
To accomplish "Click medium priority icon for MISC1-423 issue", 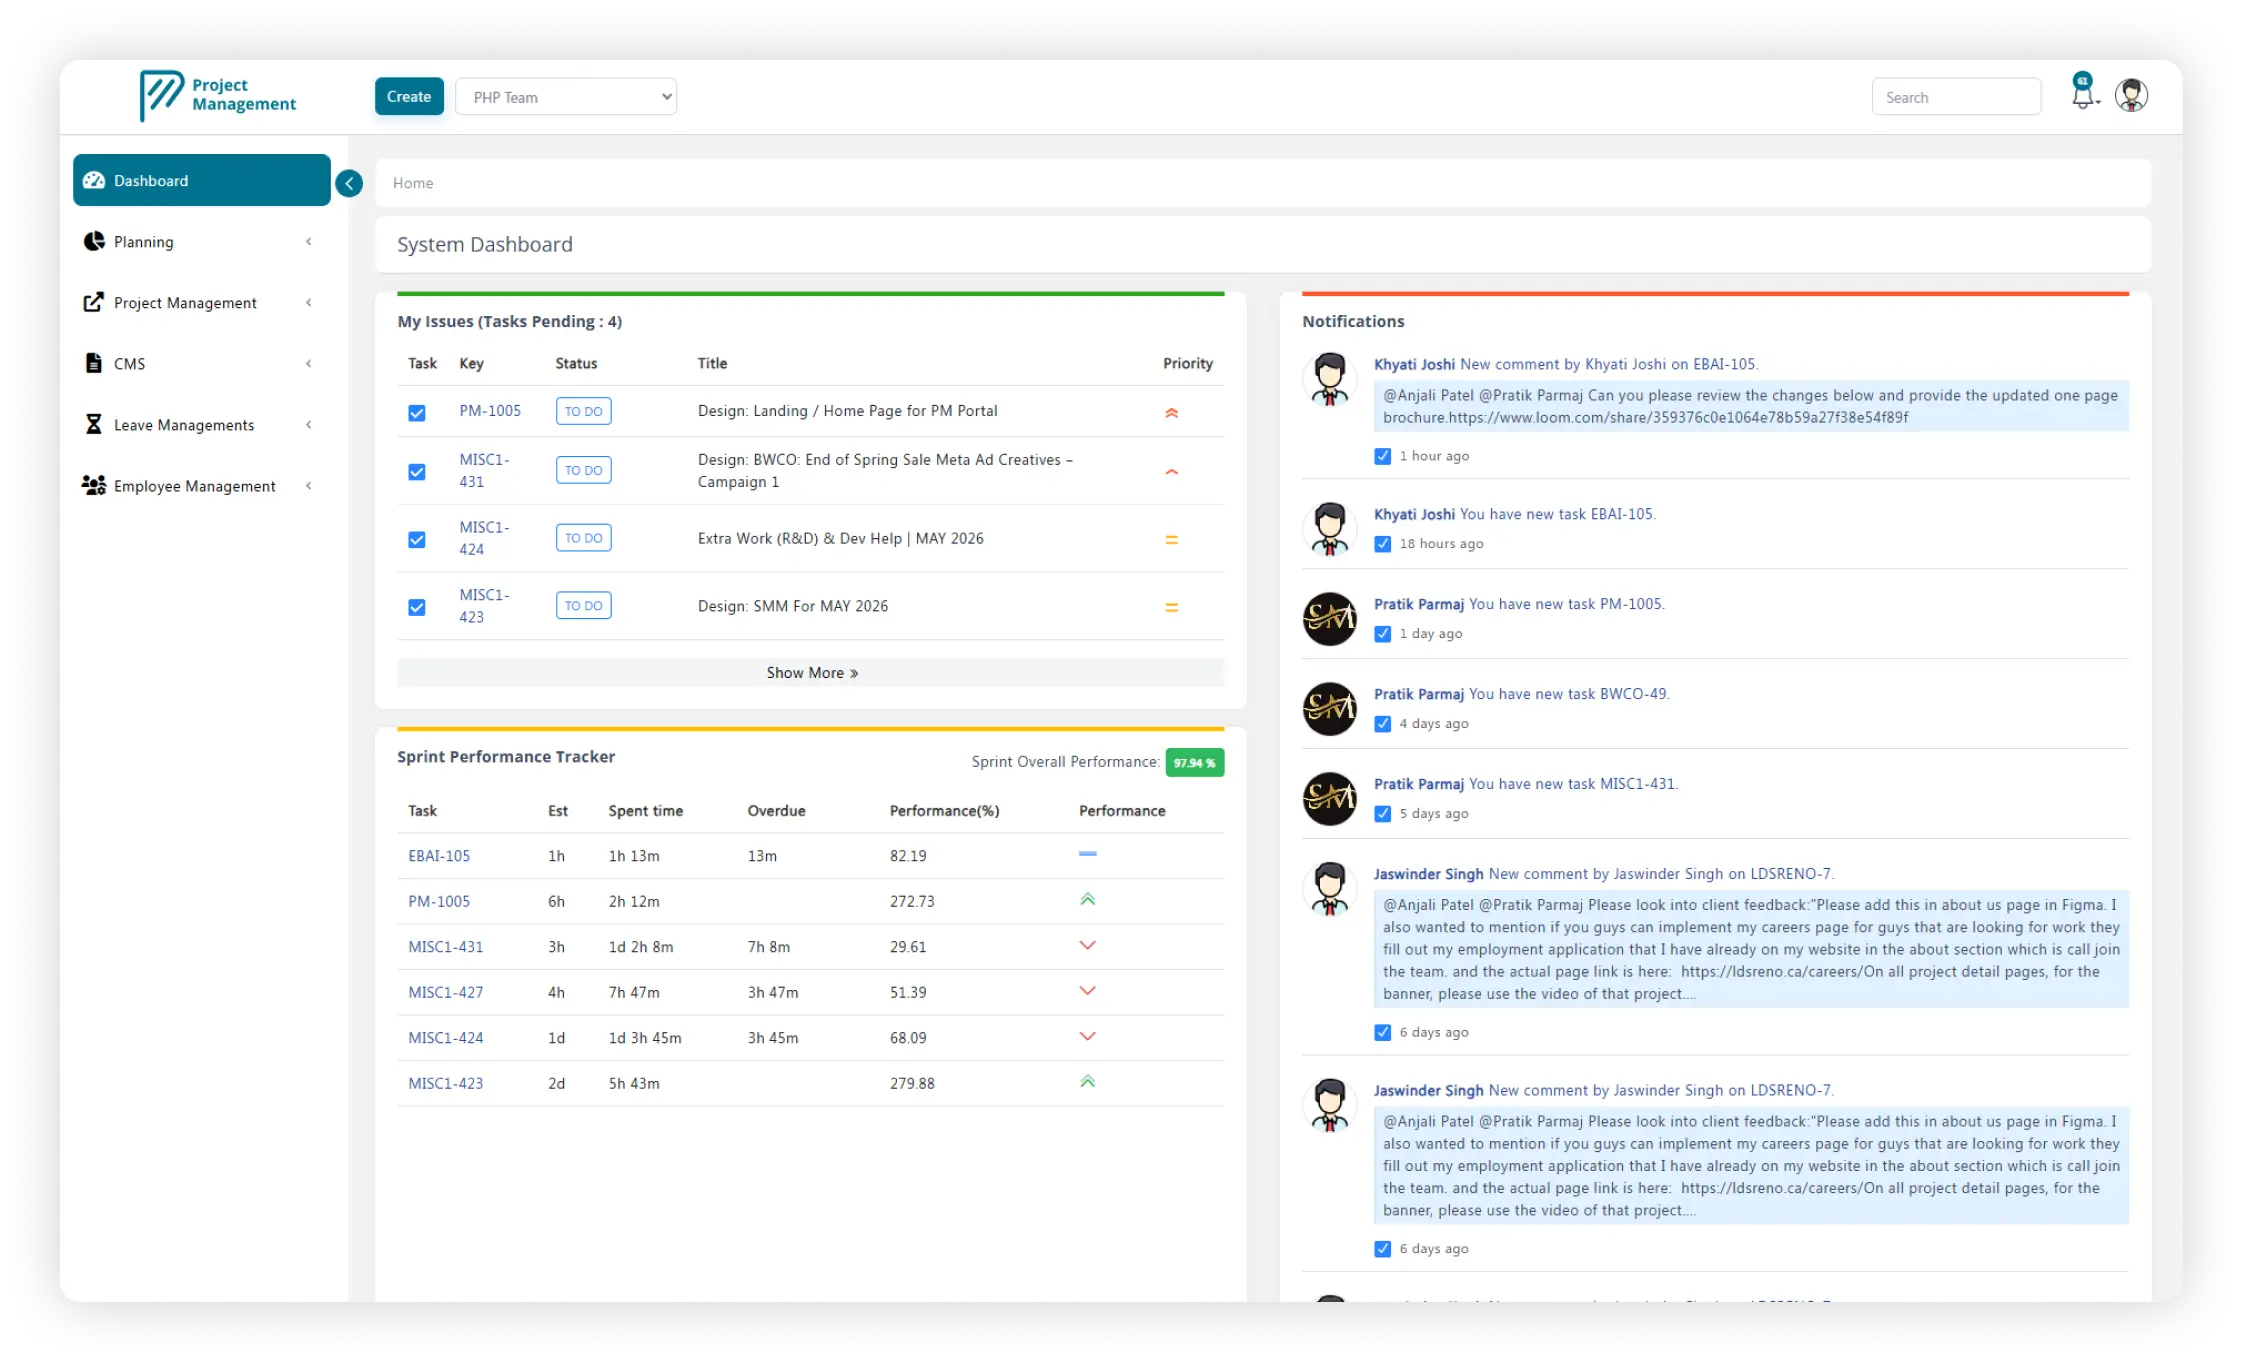I will point(1171,607).
